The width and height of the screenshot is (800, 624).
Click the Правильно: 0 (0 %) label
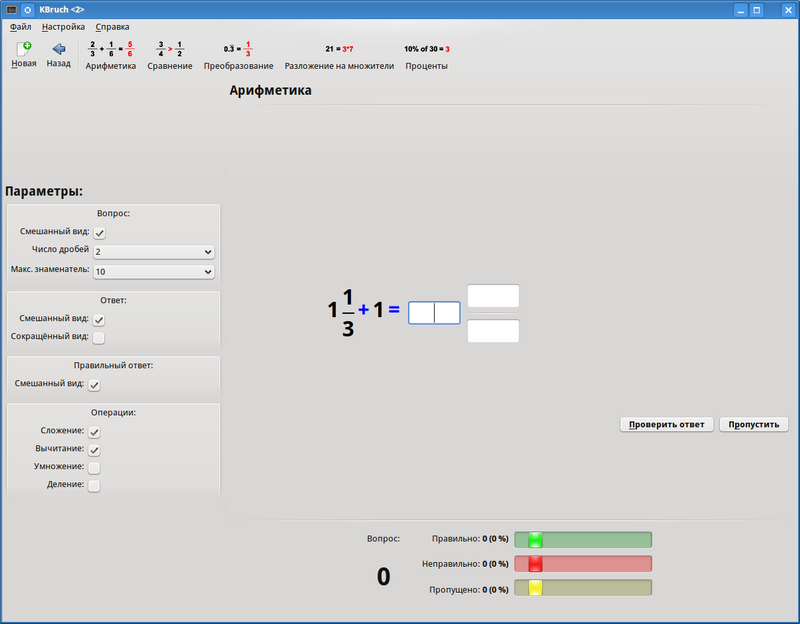pyautogui.click(x=470, y=539)
